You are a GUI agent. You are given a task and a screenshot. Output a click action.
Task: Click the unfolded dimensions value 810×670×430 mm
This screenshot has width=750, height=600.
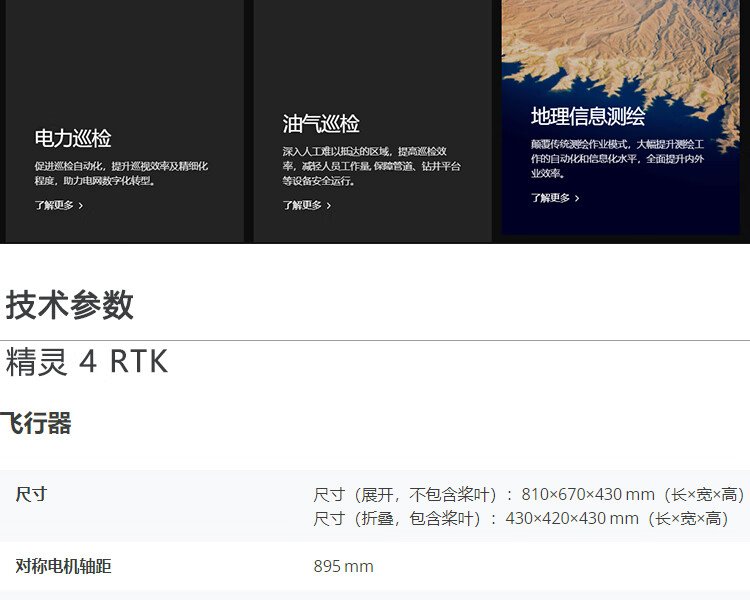588,494
